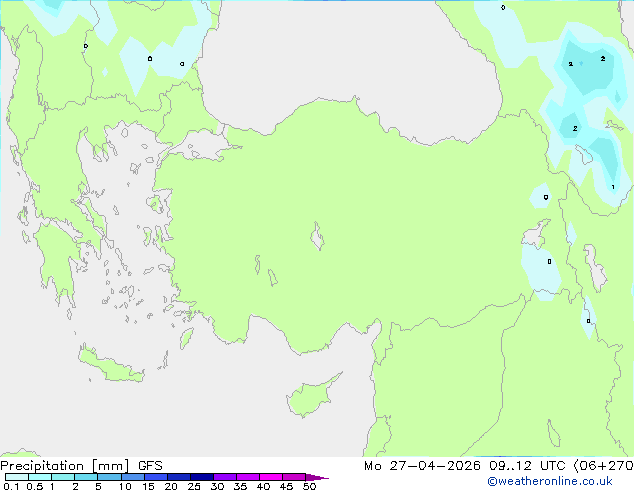
Task: Click the date 'Mo 27-04-2026' text
Action: click(x=422, y=466)
